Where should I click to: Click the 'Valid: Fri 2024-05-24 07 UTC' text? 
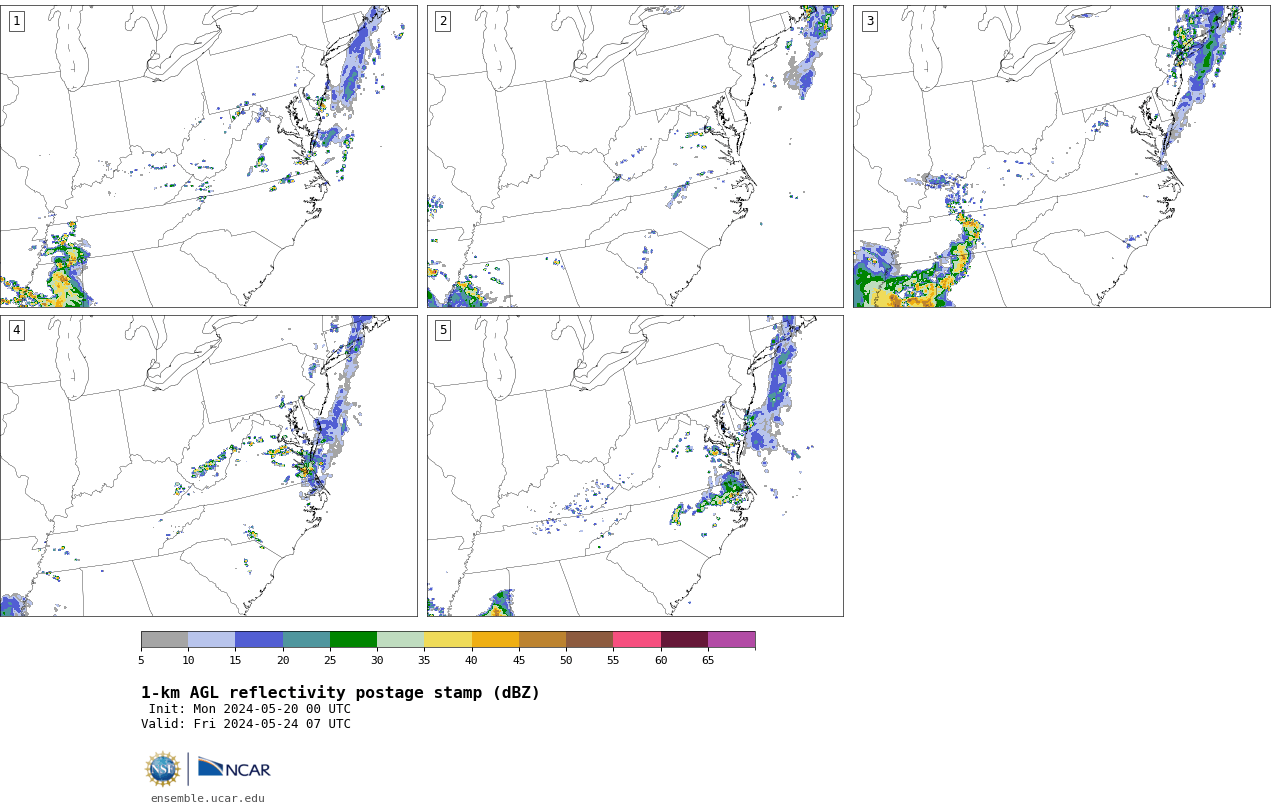(246, 724)
